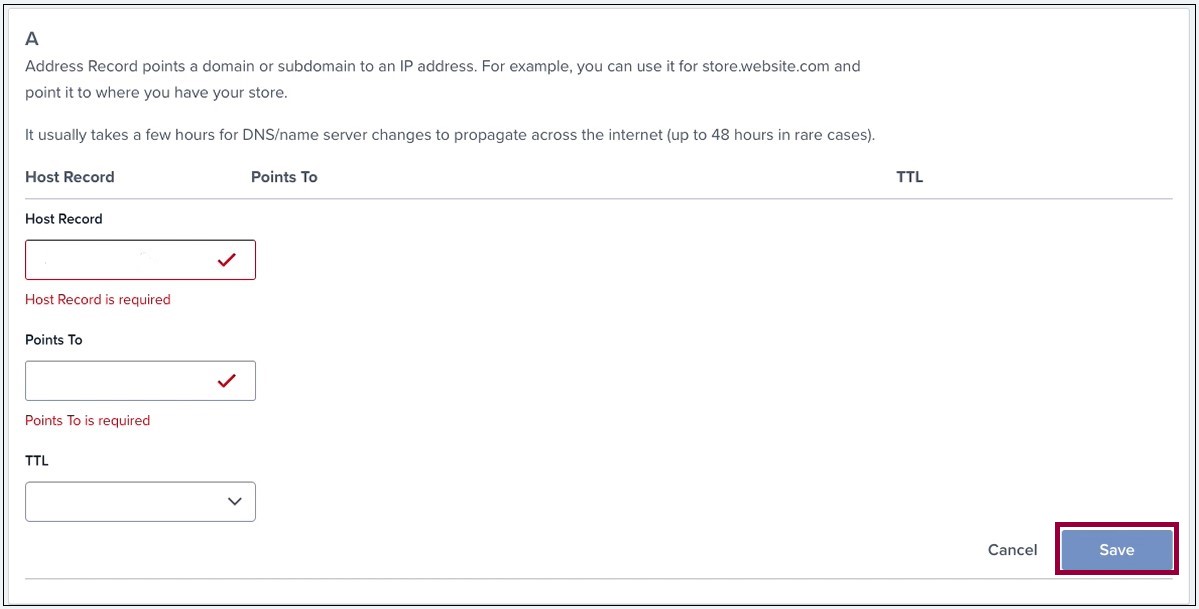The height and width of the screenshot is (609, 1199).
Task: Click the Host Record column header
Action: click(70, 177)
